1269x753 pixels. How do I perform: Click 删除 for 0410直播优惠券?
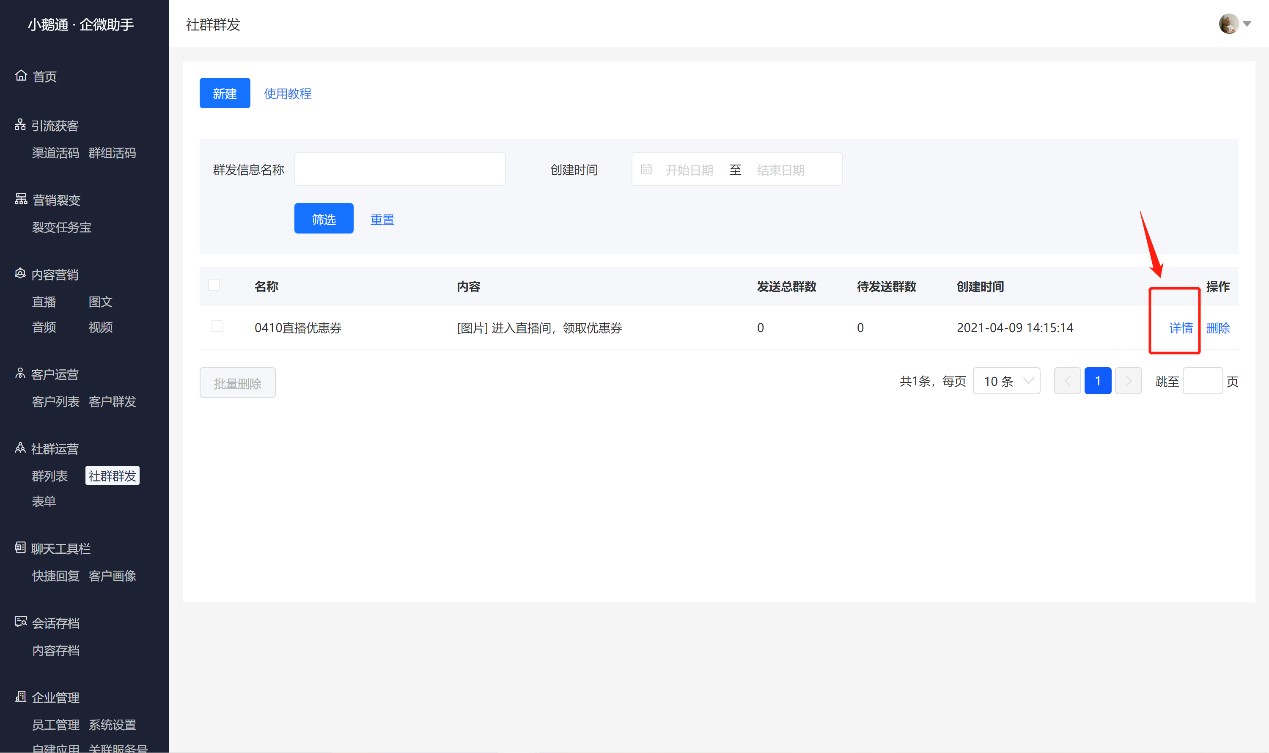(1218, 328)
